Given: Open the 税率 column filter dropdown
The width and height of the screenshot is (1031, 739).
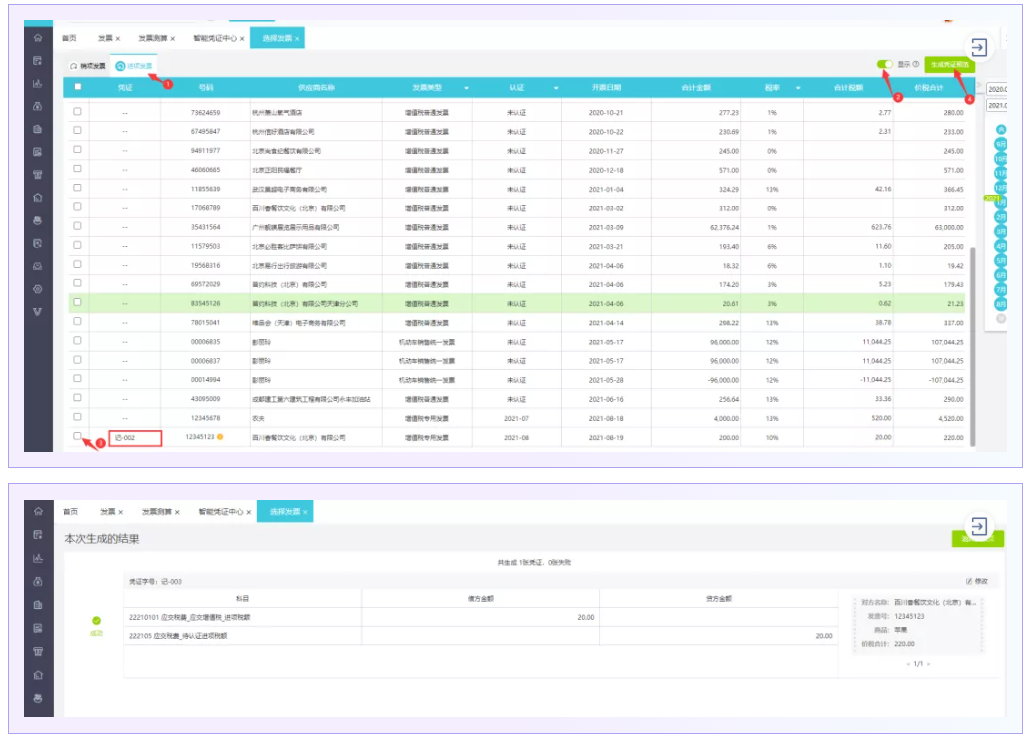Looking at the screenshot, I should tap(798, 88).
